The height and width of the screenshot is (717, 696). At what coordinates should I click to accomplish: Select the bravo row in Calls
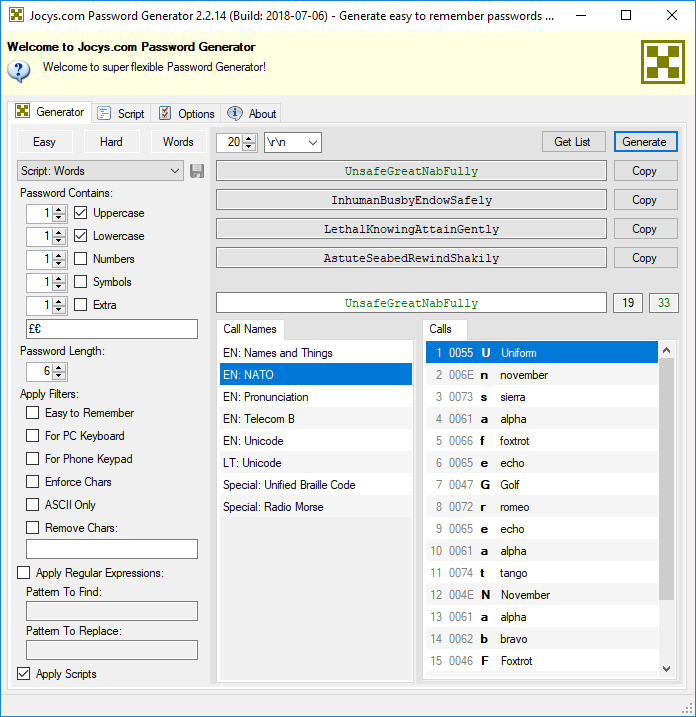tap(542, 638)
